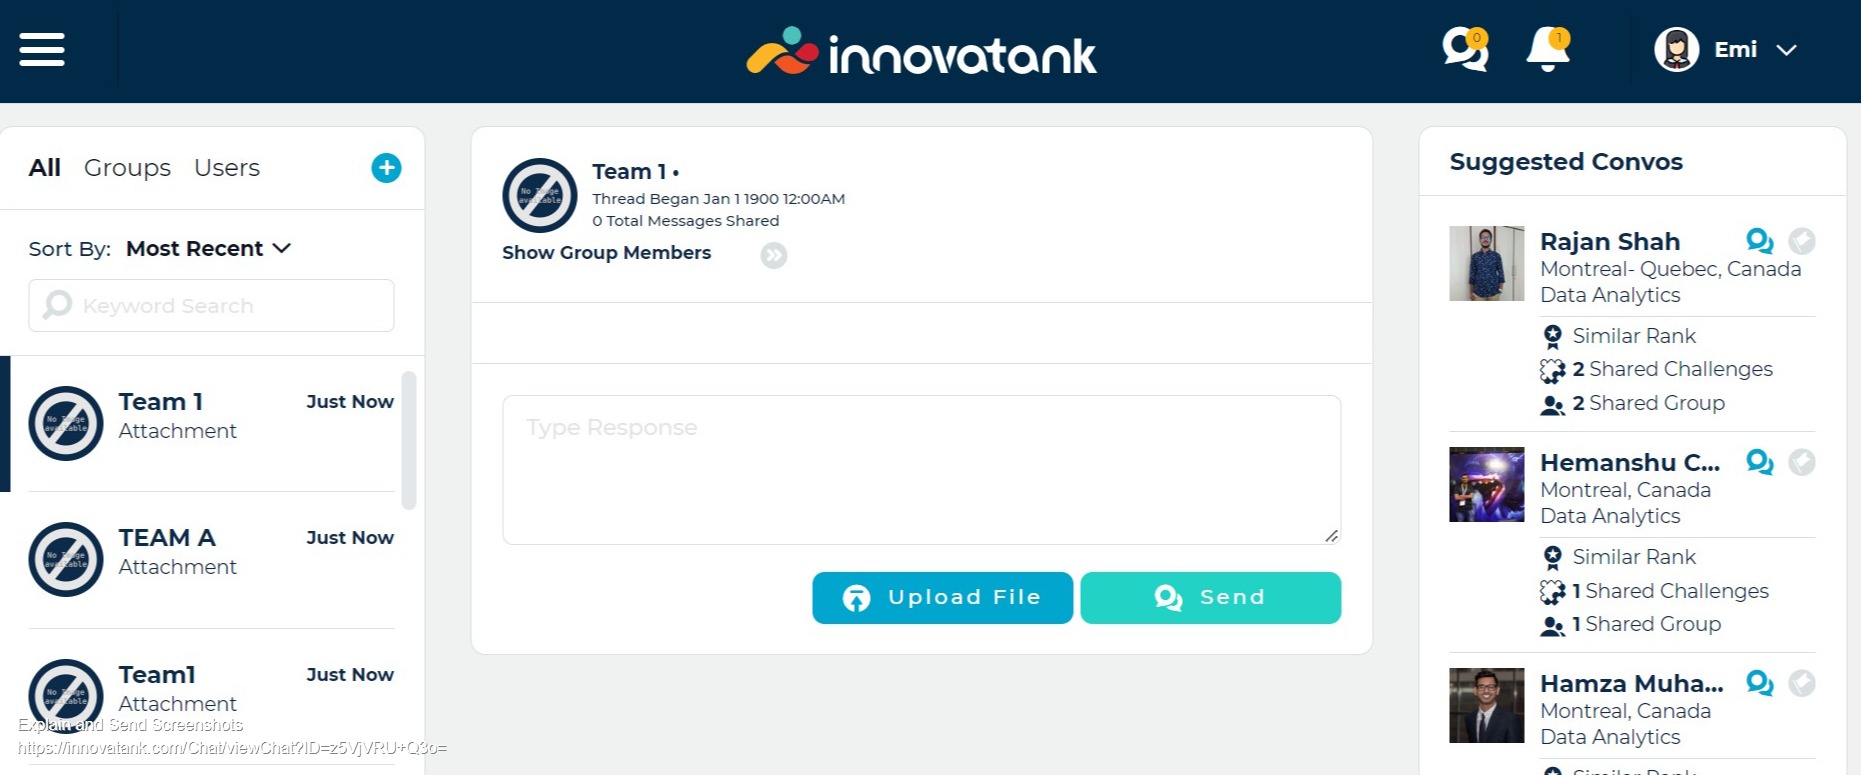The width and height of the screenshot is (1861, 775).
Task: Click 1 Shared Challenges puzzle icon
Action: (1552, 592)
